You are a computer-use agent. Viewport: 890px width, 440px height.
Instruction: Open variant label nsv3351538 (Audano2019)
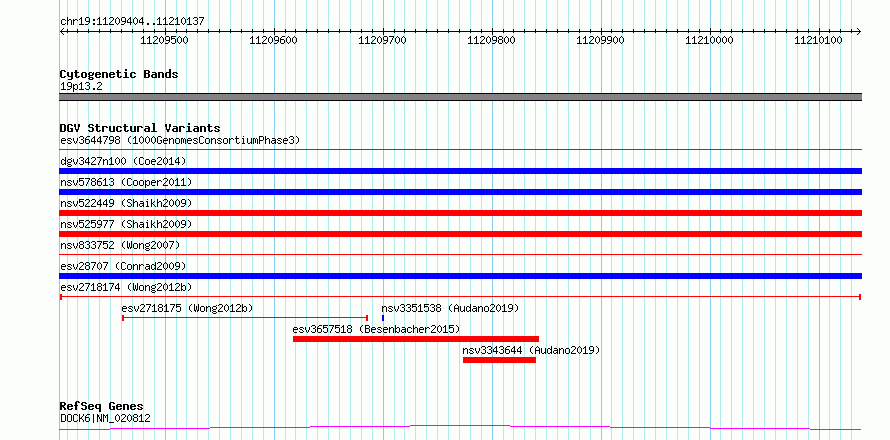pos(450,308)
